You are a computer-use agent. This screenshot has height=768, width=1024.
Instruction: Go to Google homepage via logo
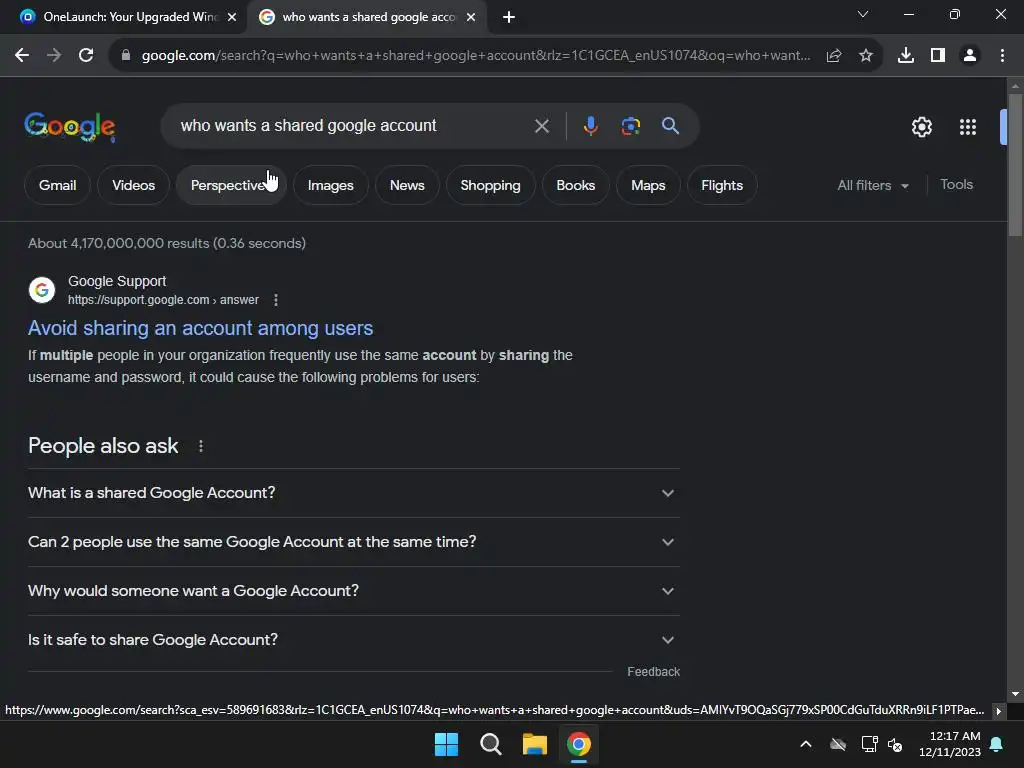[x=70, y=127]
